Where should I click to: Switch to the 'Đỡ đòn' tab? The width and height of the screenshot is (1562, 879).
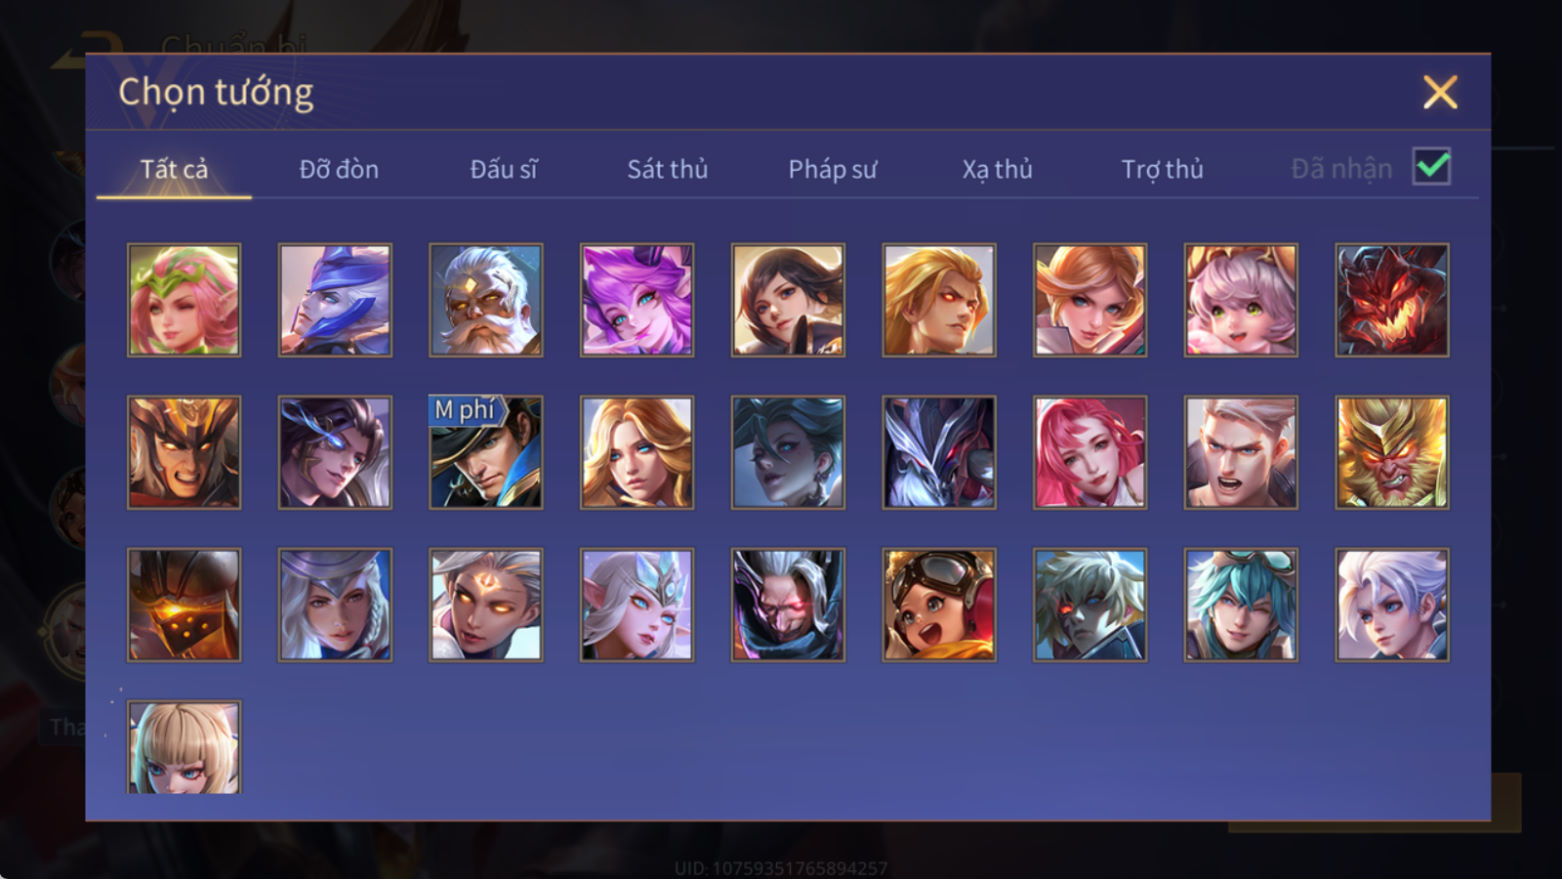tap(339, 169)
